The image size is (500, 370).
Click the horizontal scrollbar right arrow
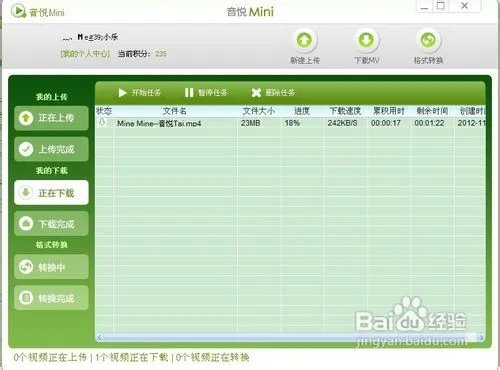[x=481, y=338]
